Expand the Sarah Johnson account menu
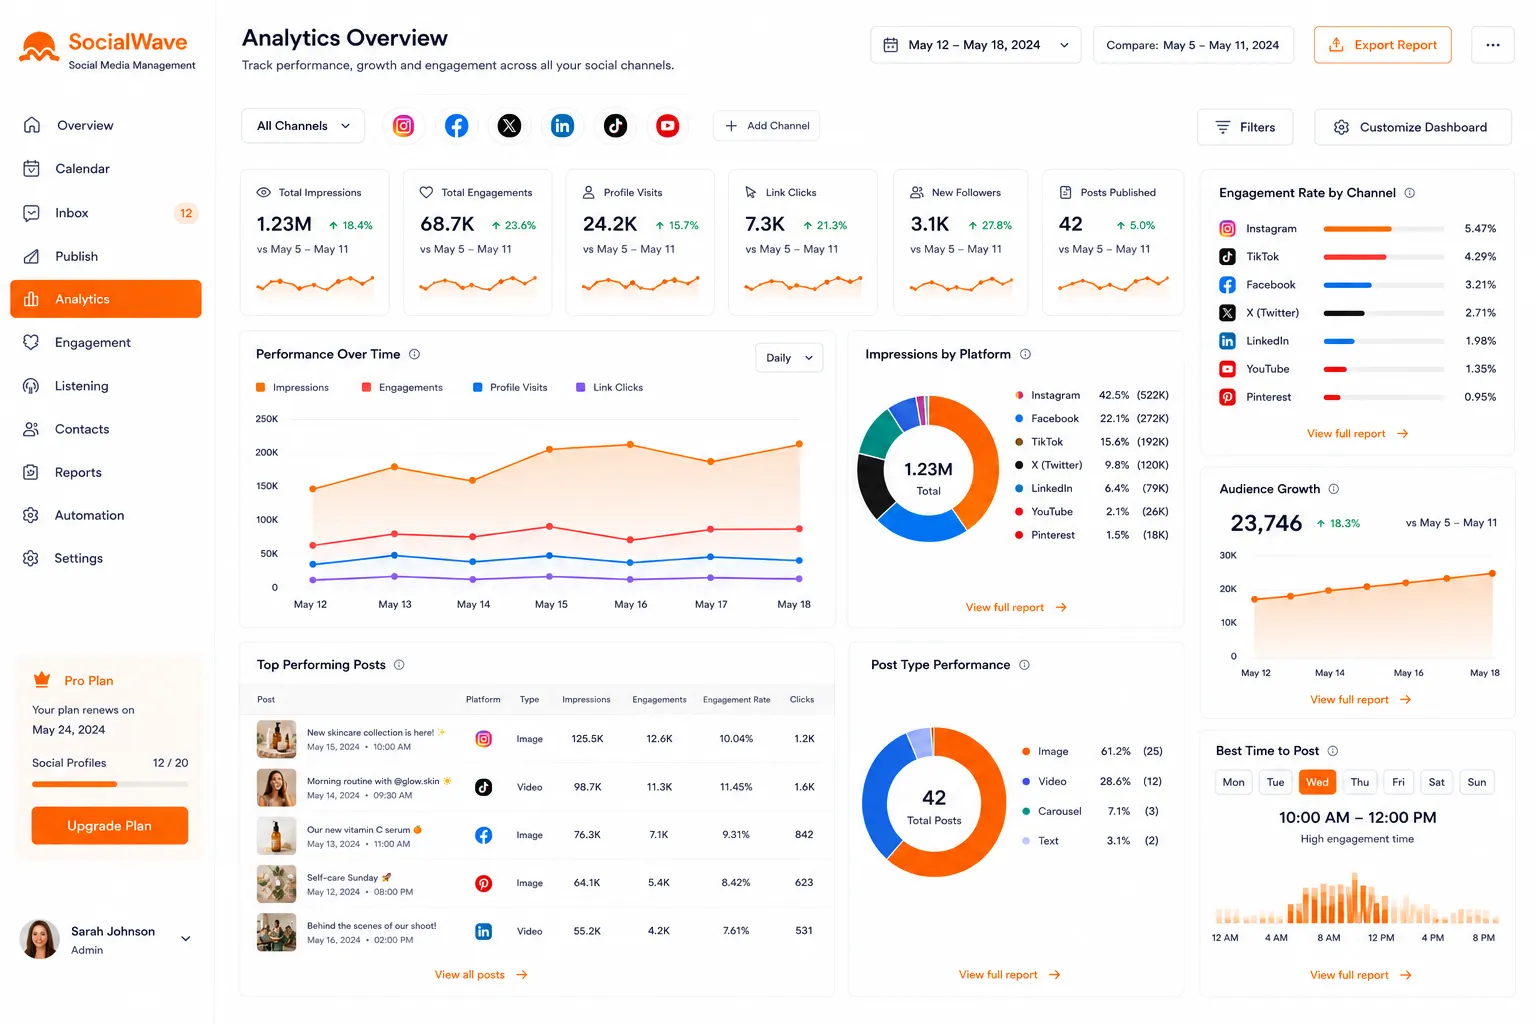The height and width of the screenshot is (1024, 1536). coord(186,939)
